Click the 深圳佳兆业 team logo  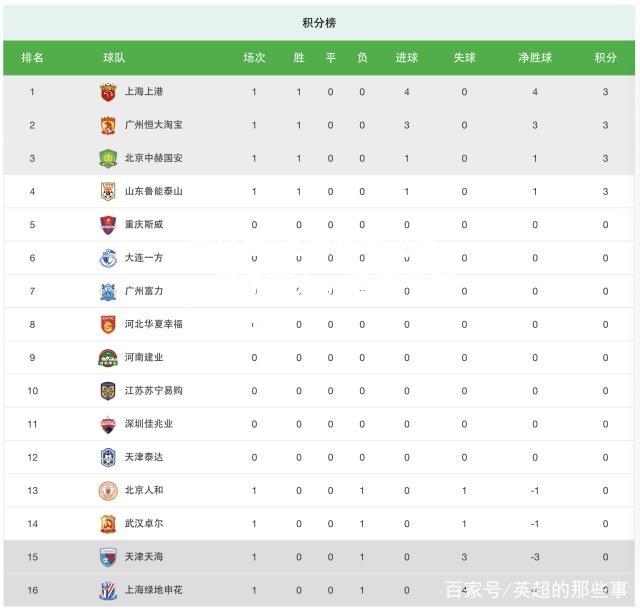(108, 424)
